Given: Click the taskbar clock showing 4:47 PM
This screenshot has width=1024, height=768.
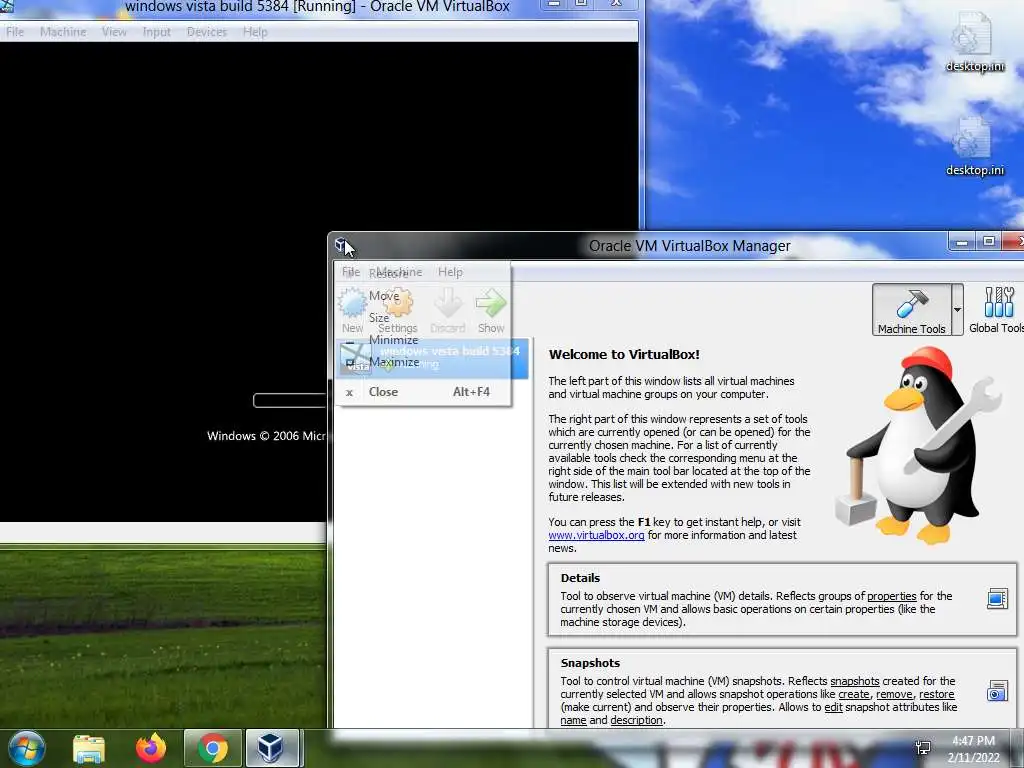Looking at the screenshot, I should (973, 749).
